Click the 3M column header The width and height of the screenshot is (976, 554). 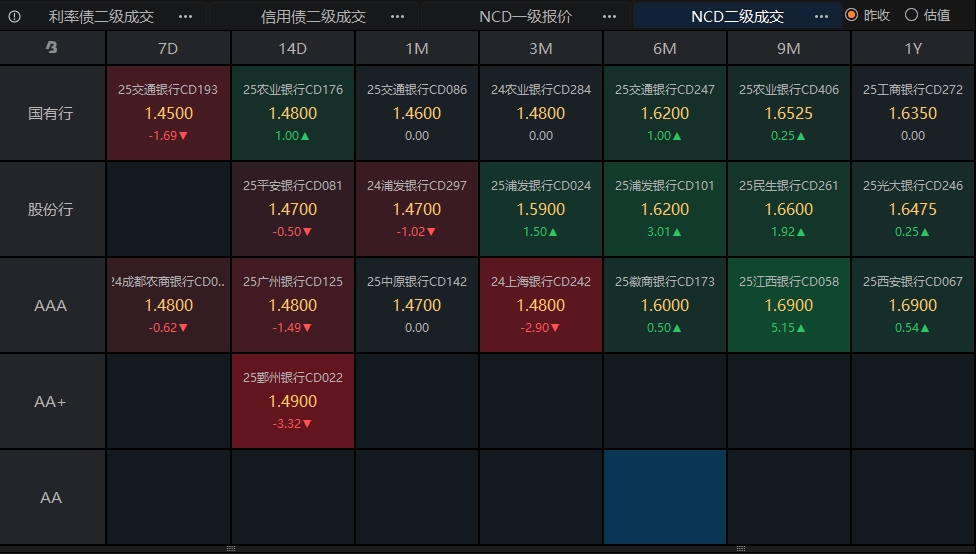coord(541,48)
